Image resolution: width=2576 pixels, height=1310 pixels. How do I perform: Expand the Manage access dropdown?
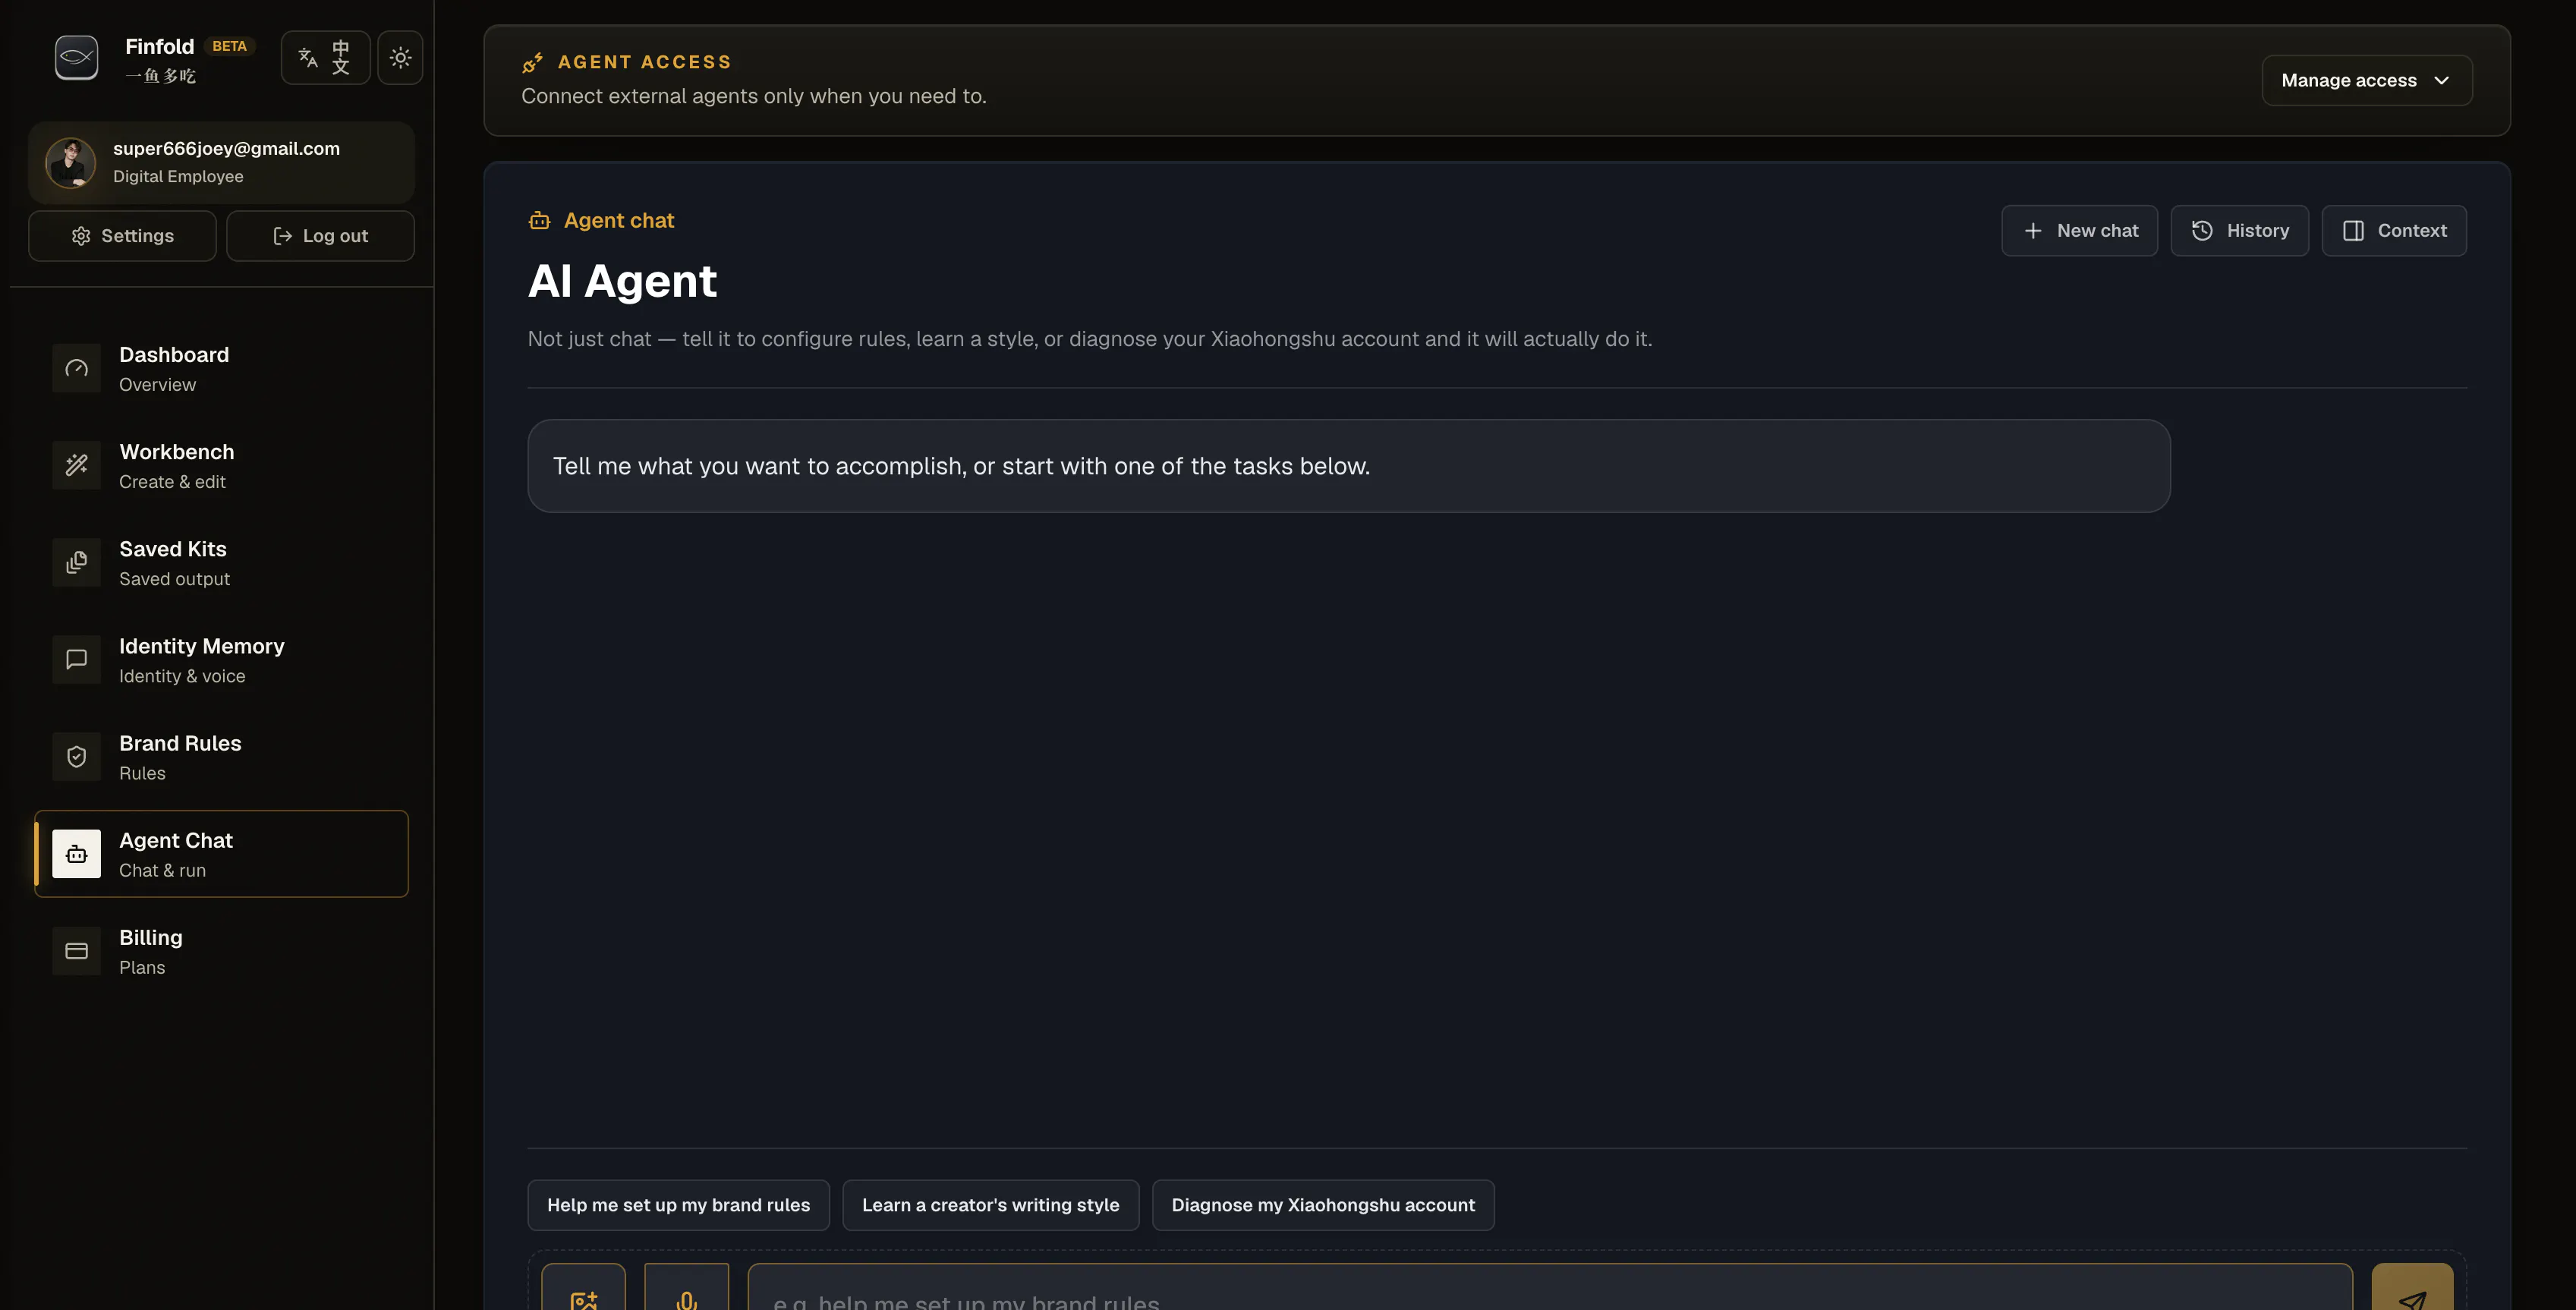[x=2366, y=80]
